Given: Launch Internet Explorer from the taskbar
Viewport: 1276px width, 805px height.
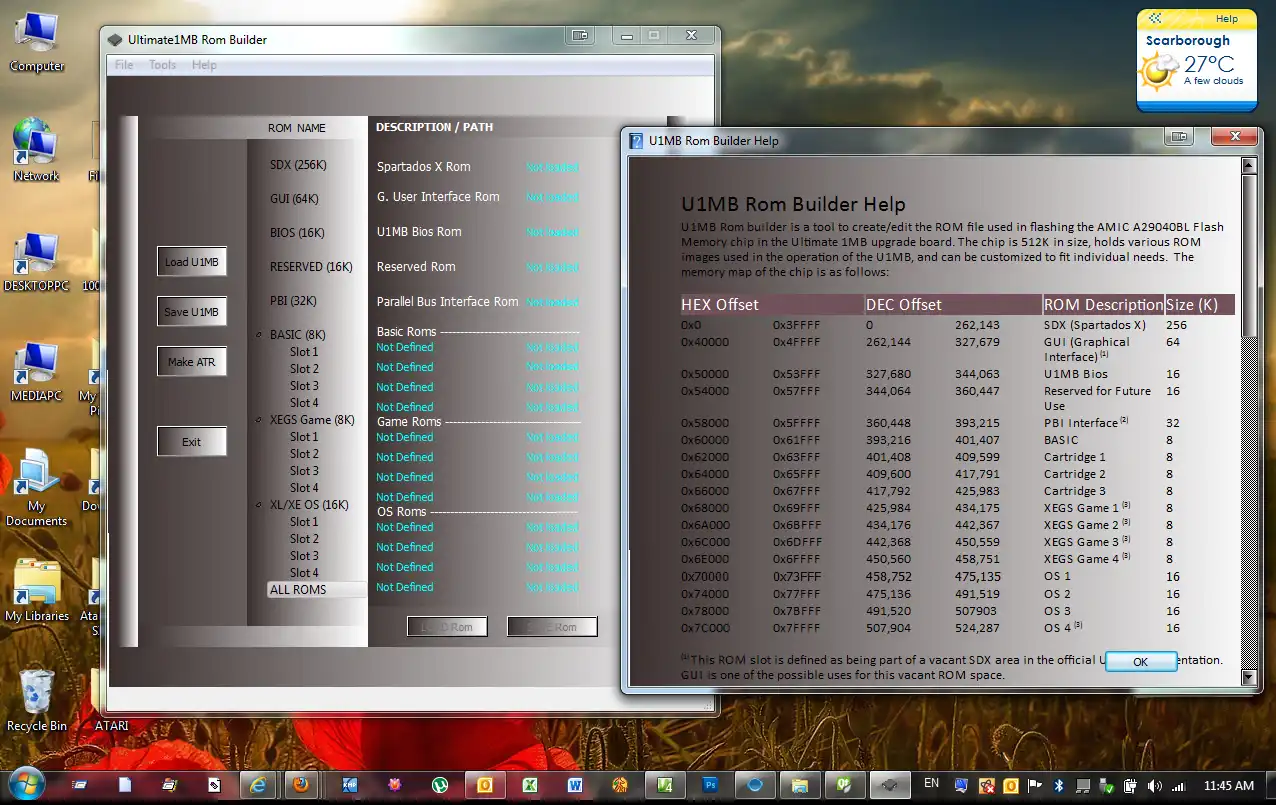Looking at the screenshot, I should pyautogui.click(x=259, y=785).
